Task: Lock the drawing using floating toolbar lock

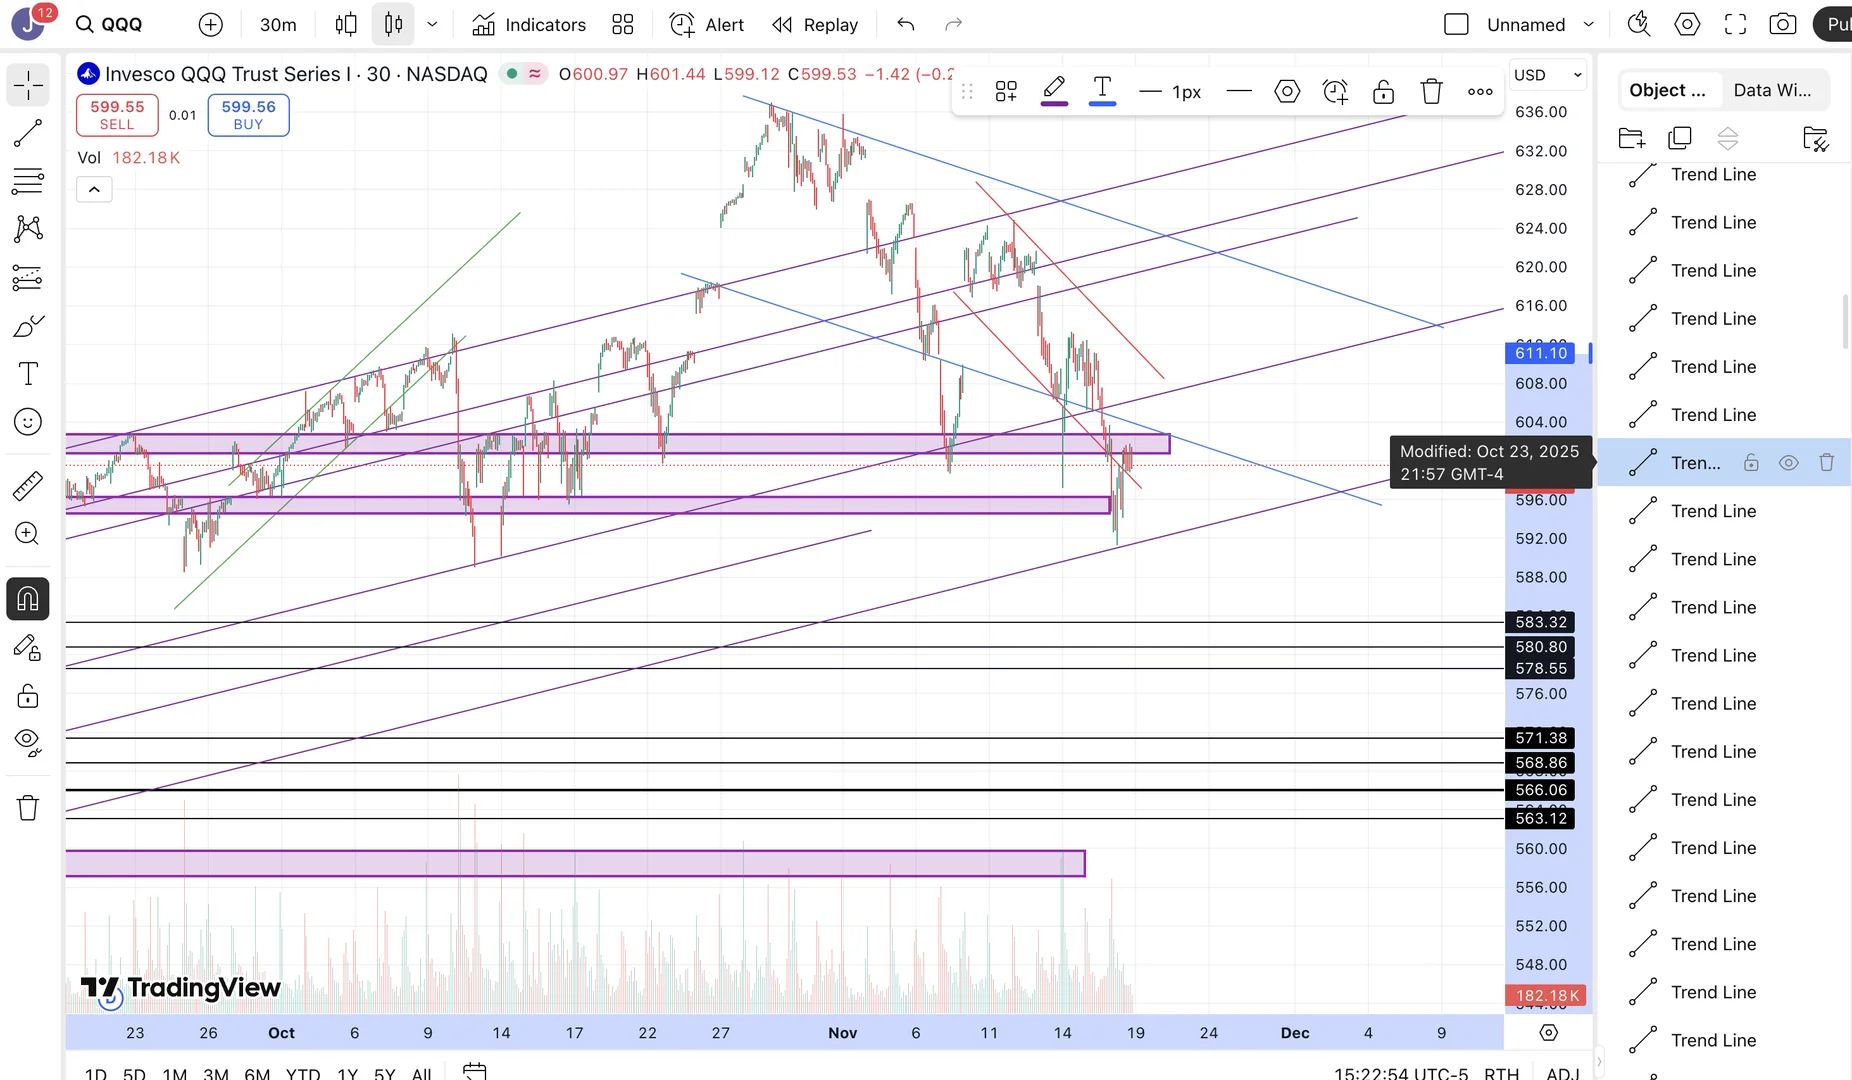Action: point(1383,92)
